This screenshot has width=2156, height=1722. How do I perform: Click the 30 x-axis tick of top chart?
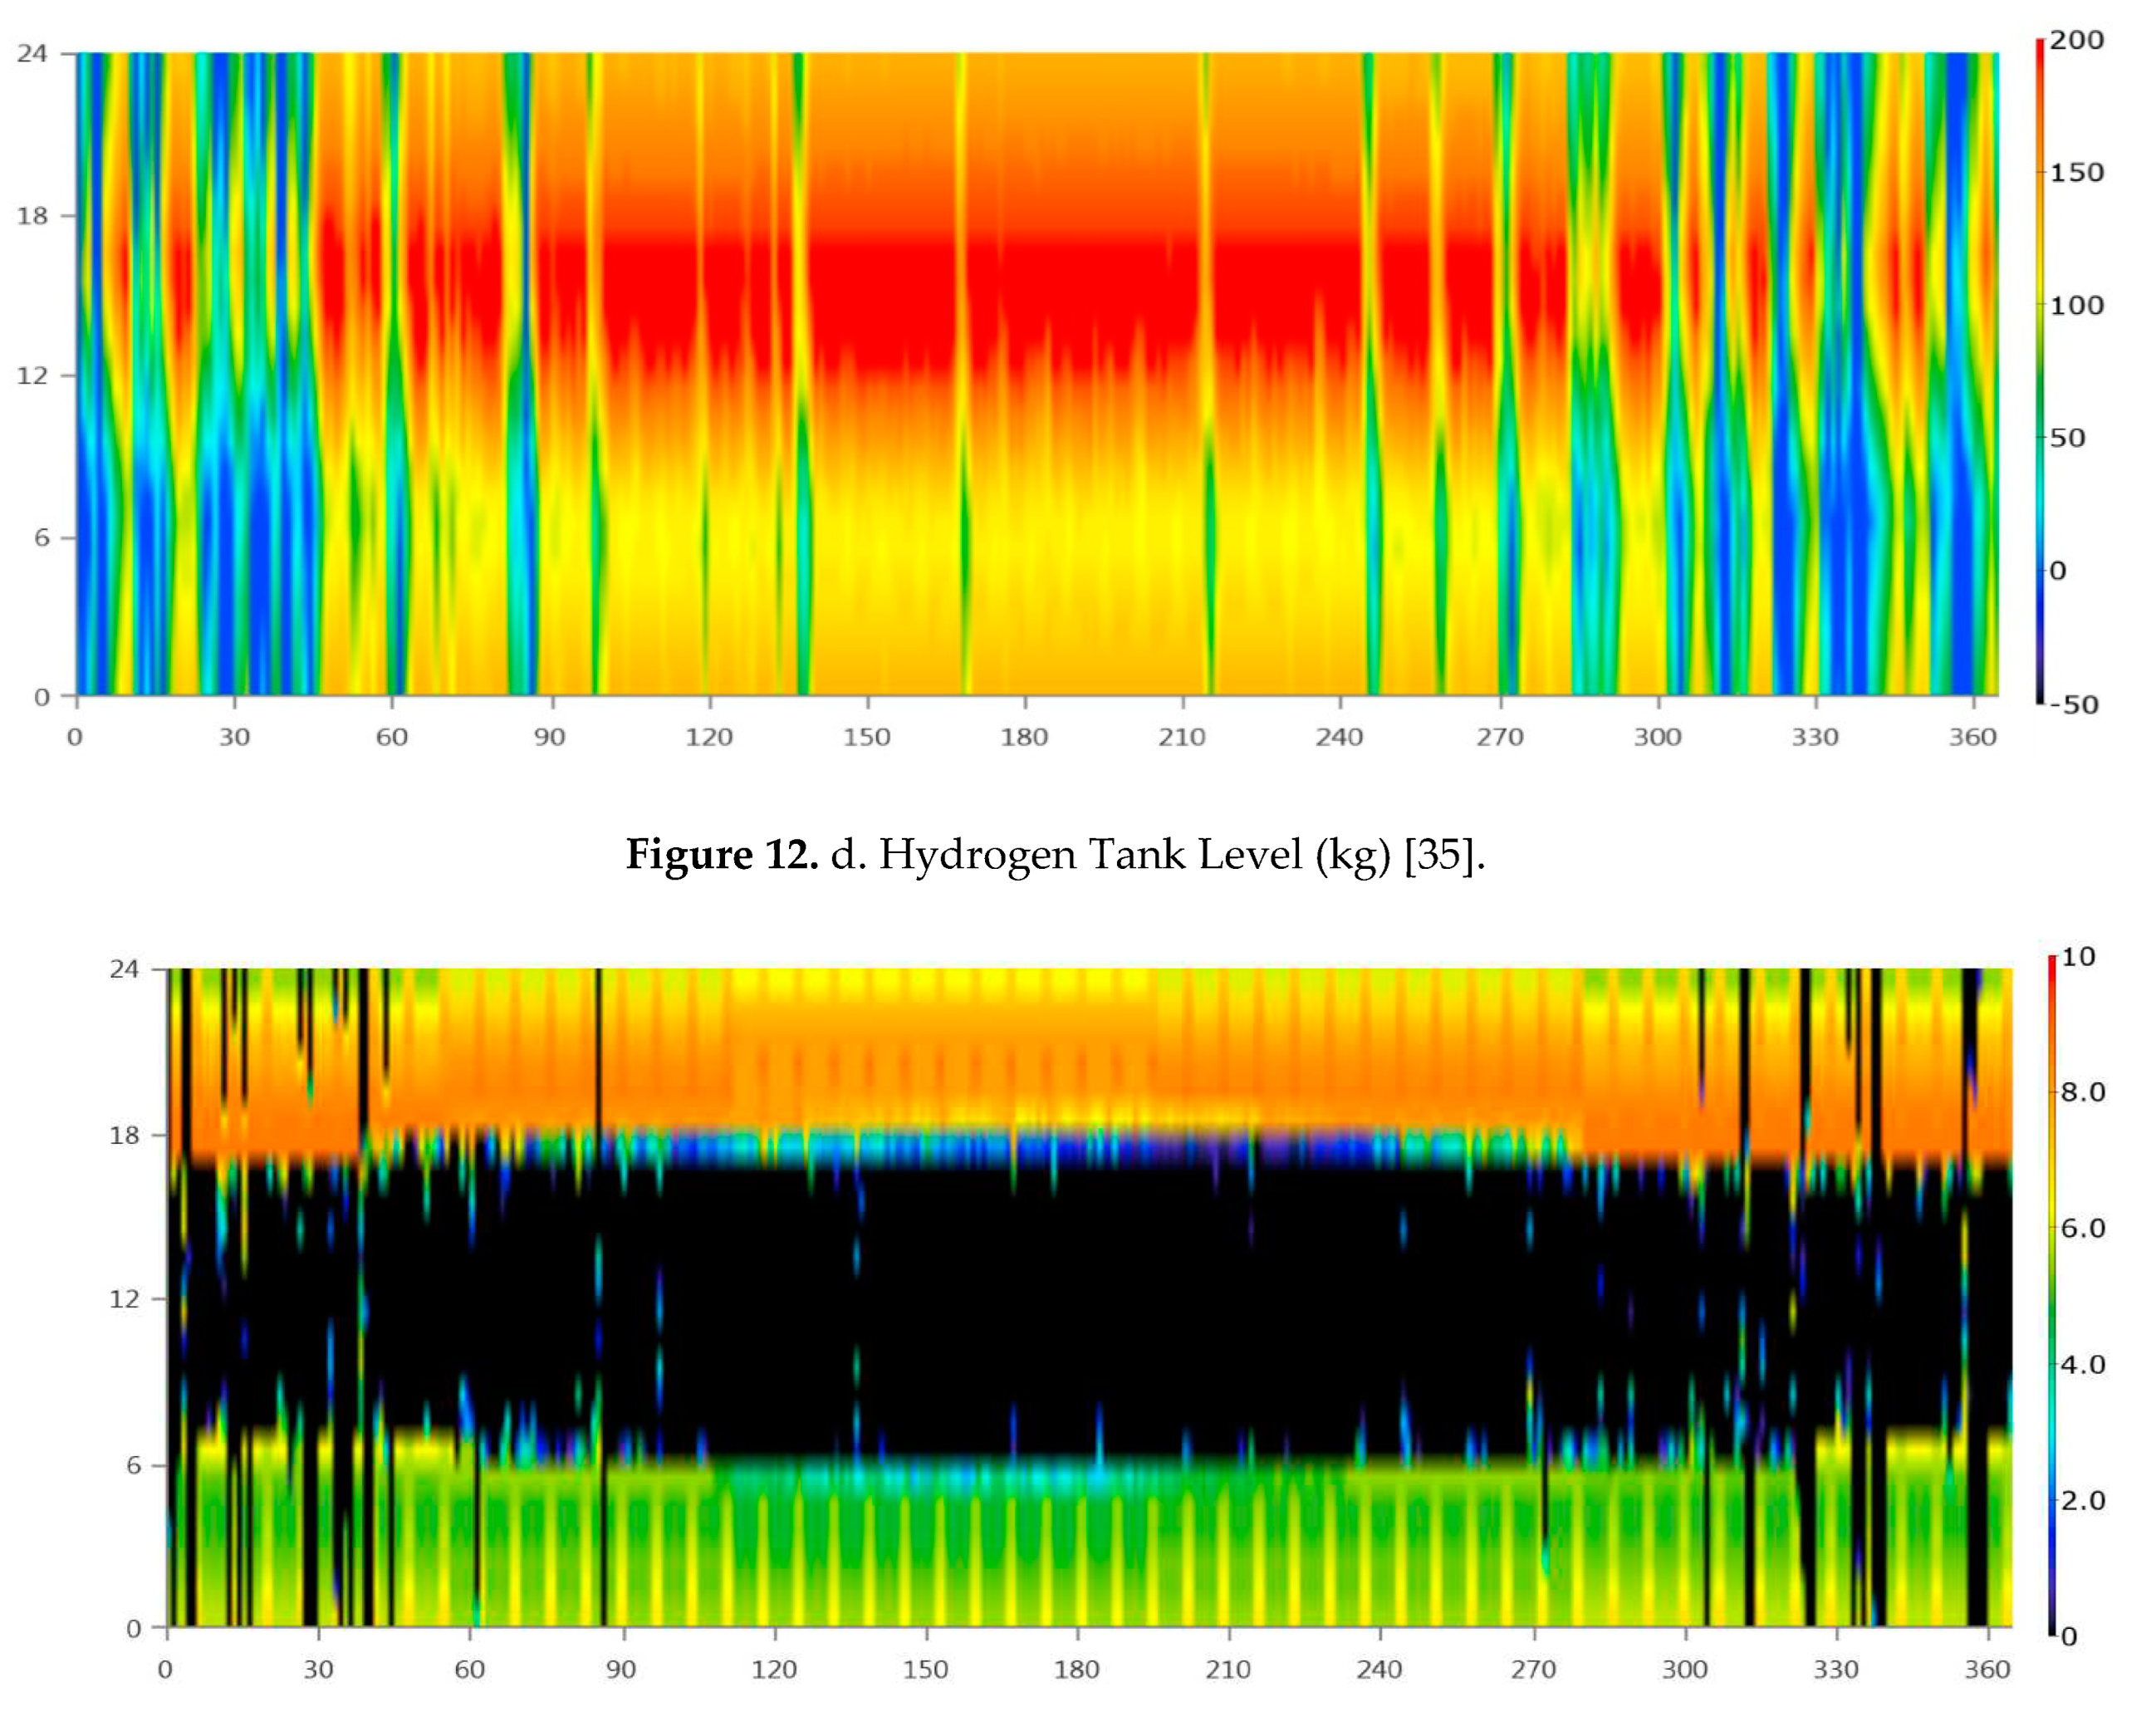tap(234, 737)
